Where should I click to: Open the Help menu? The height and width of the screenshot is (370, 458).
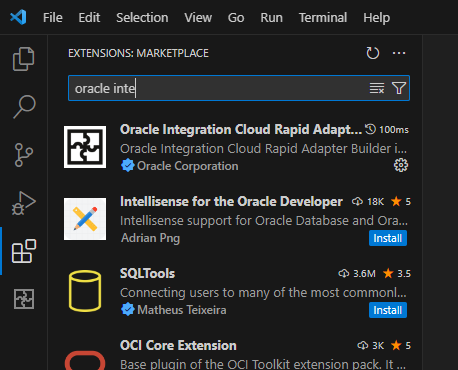point(376,18)
